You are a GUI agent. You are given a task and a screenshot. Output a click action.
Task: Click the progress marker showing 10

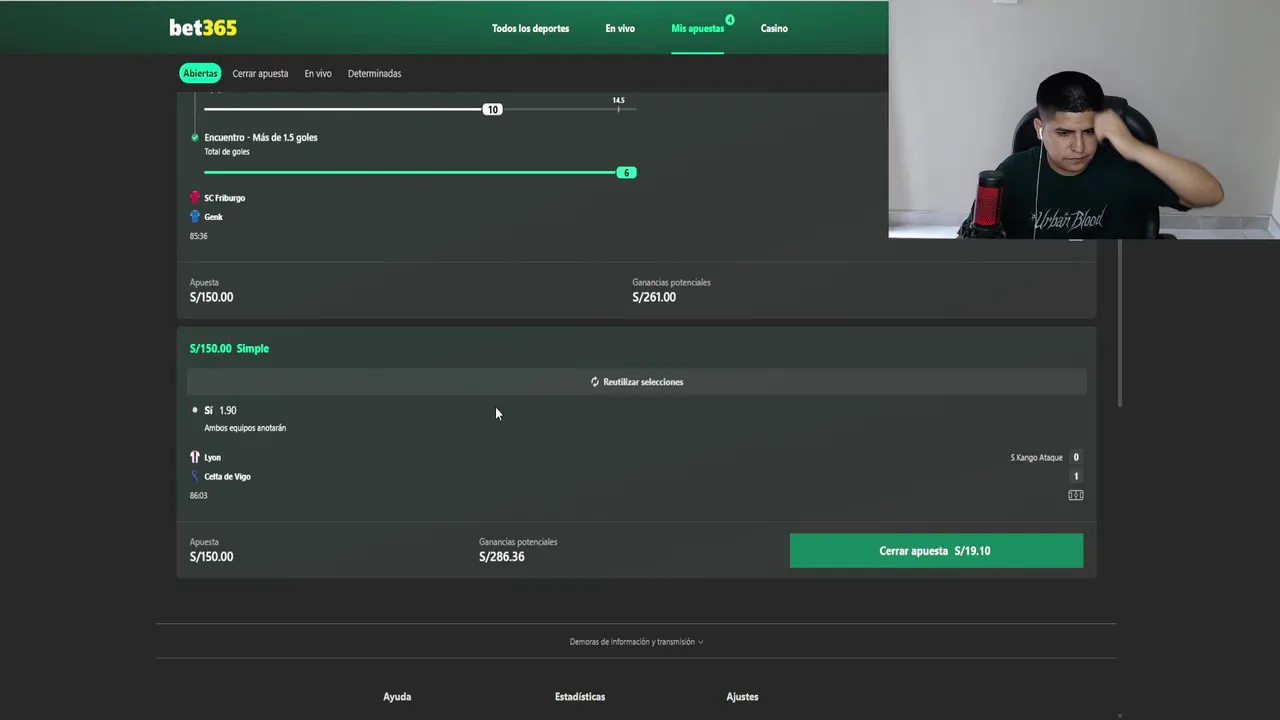(492, 109)
